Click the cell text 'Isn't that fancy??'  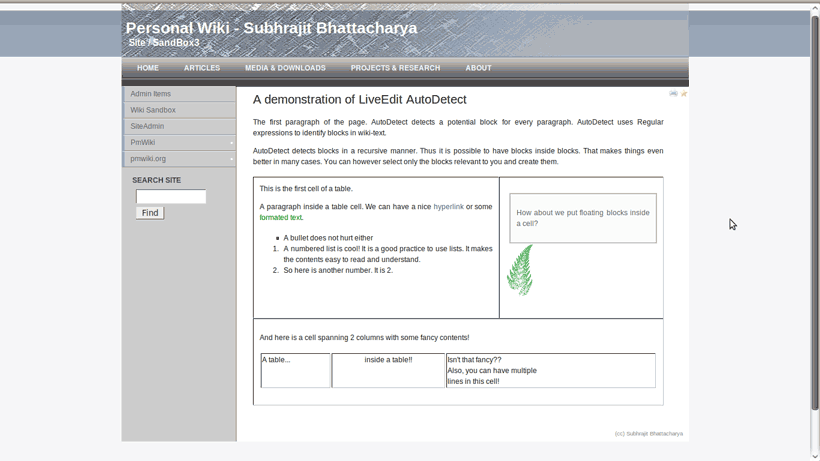(x=474, y=360)
